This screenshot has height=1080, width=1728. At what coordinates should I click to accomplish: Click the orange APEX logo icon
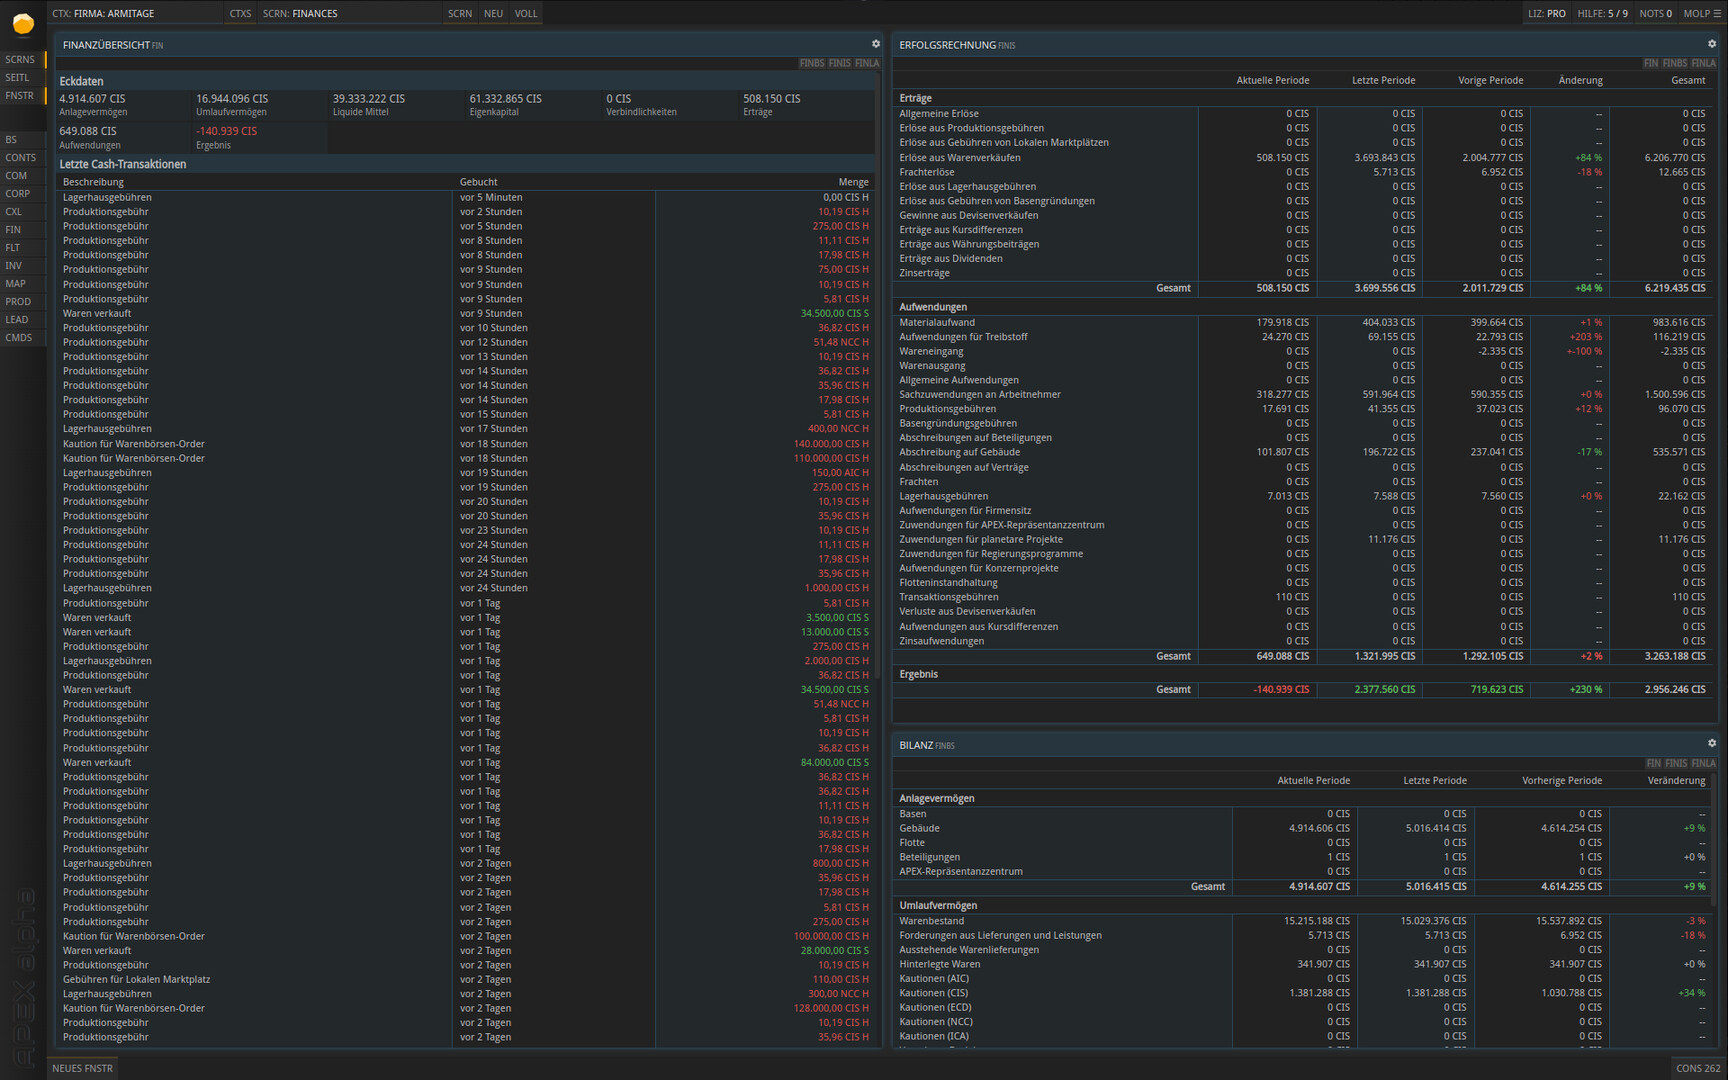tap(22, 23)
